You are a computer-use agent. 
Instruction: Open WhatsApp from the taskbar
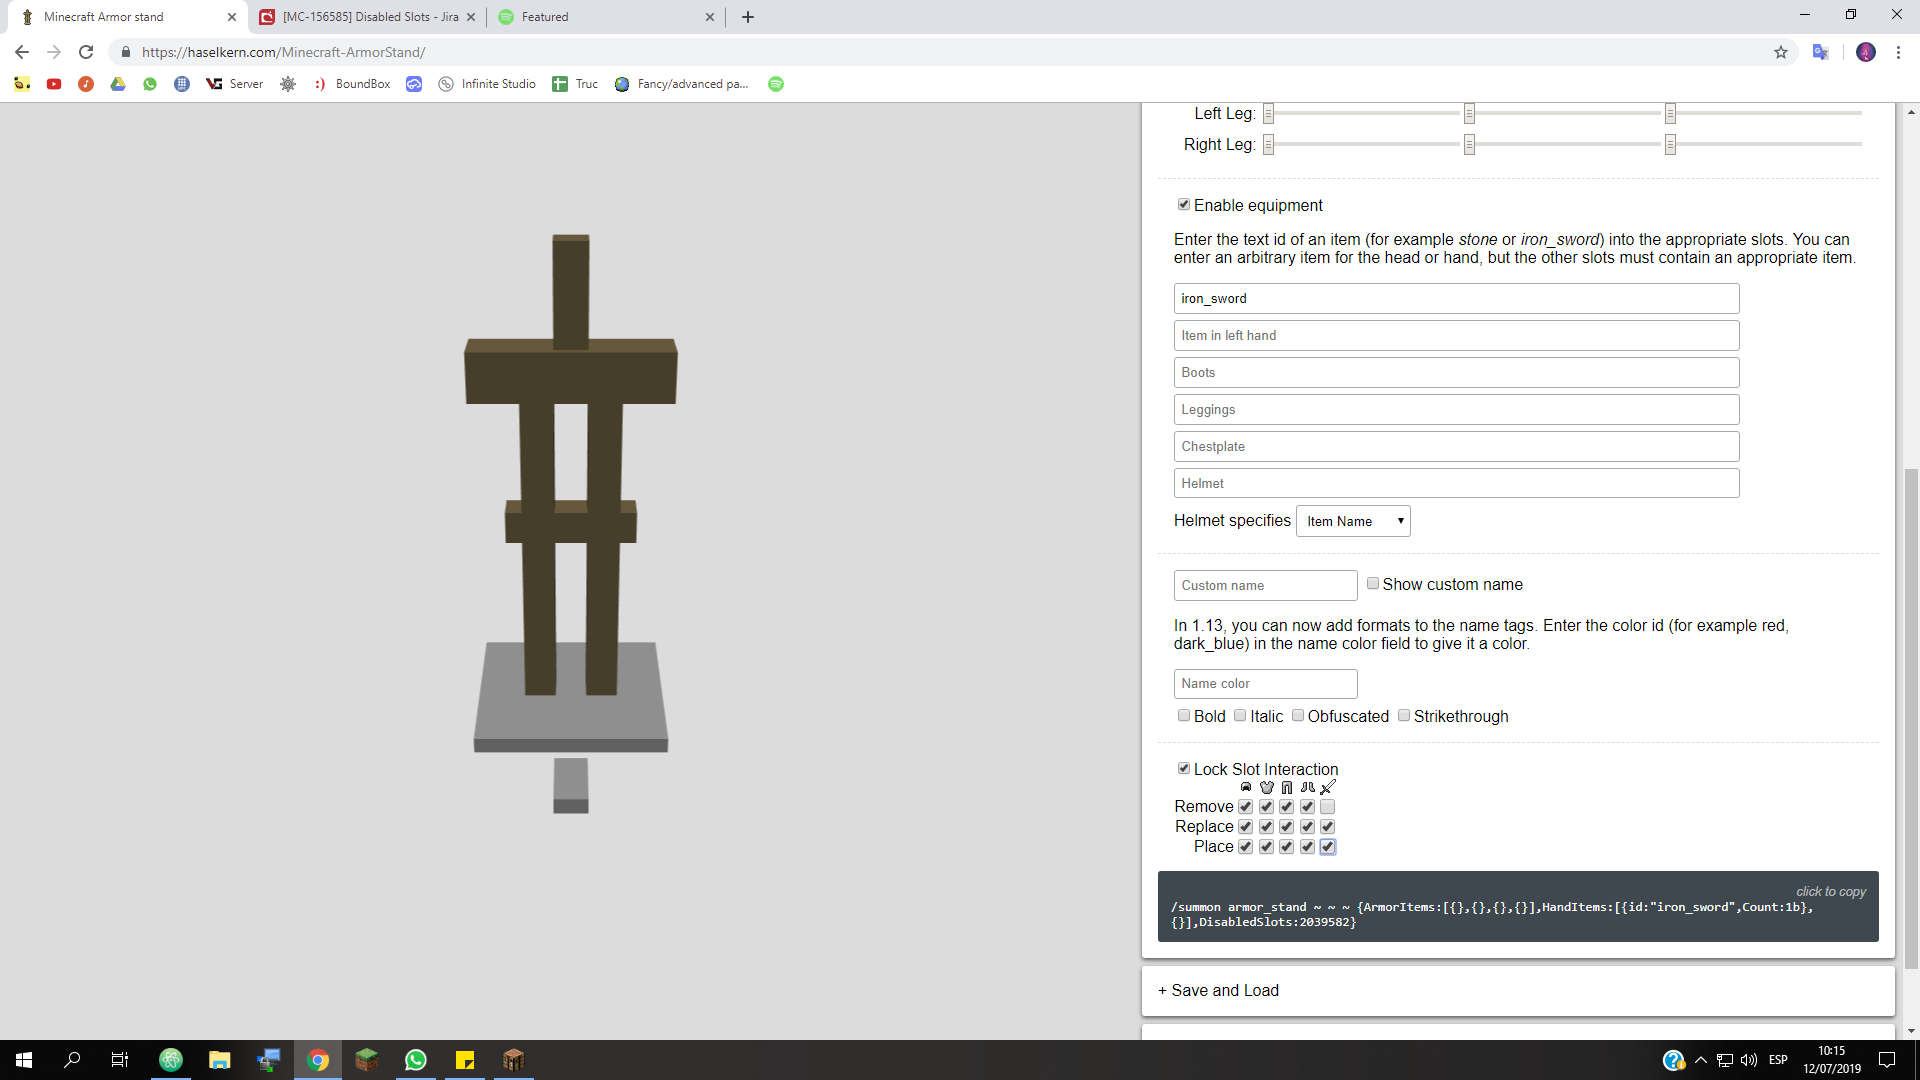click(416, 1060)
